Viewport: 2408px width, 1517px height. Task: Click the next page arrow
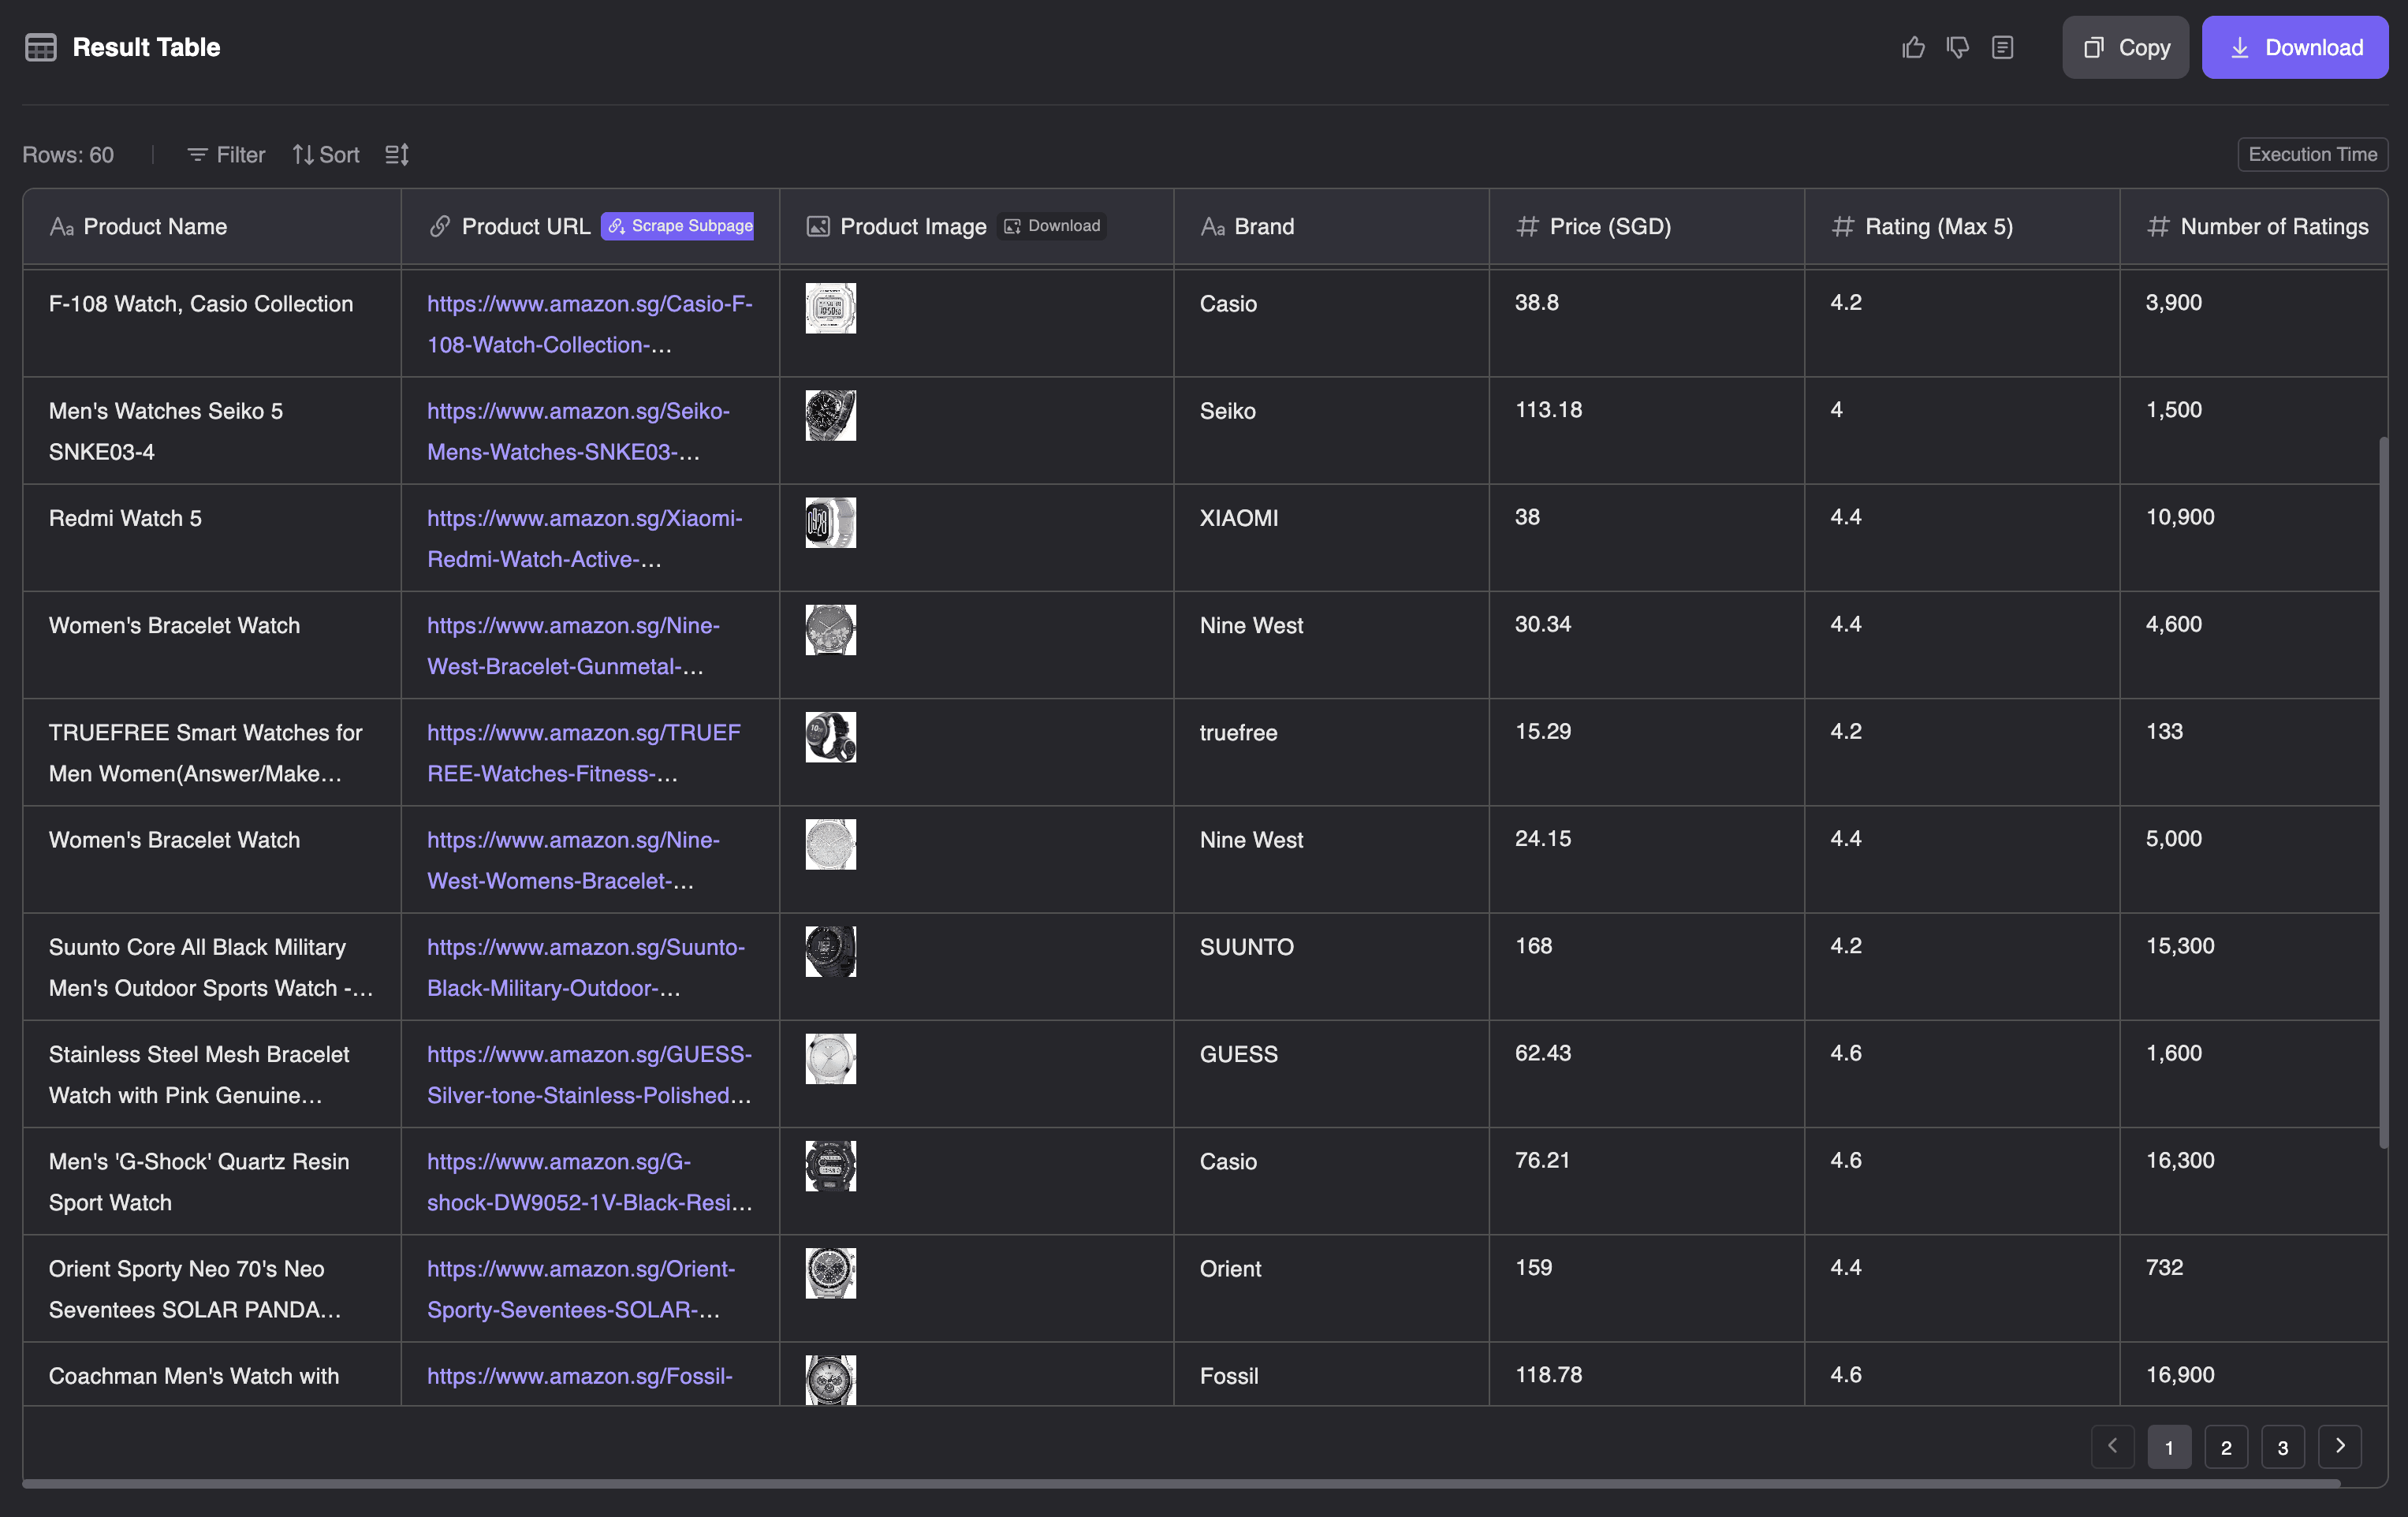click(x=2340, y=1446)
